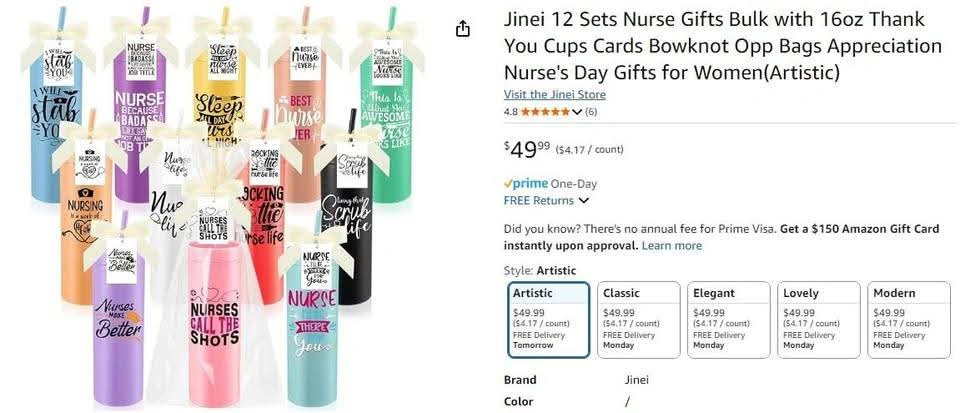Choose the Artistic style option

coord(548,319)
